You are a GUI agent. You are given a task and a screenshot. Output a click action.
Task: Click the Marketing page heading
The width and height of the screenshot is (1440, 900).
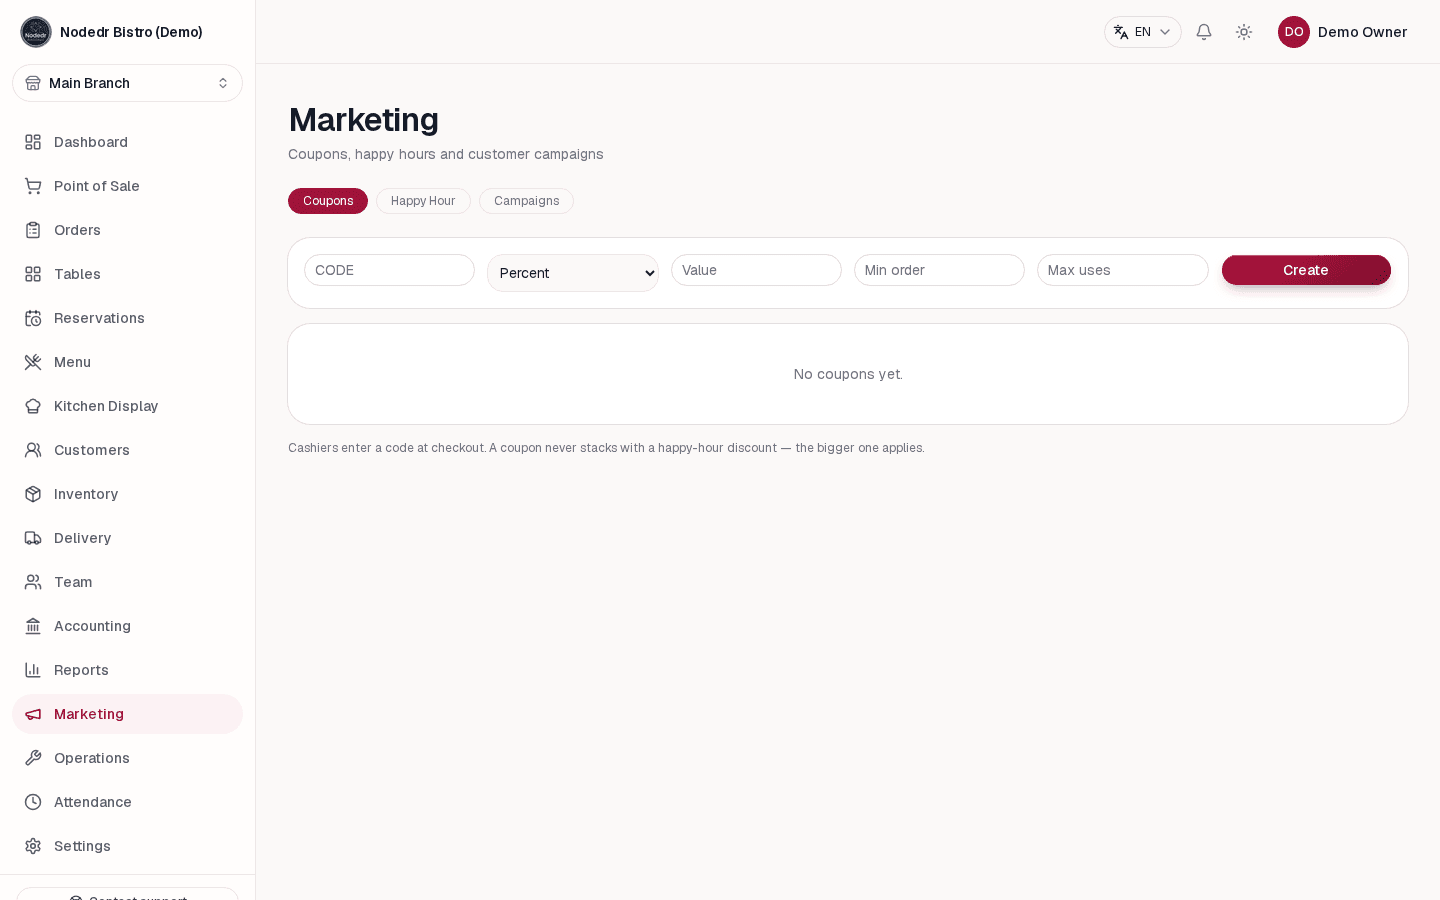tap(364, 120)
